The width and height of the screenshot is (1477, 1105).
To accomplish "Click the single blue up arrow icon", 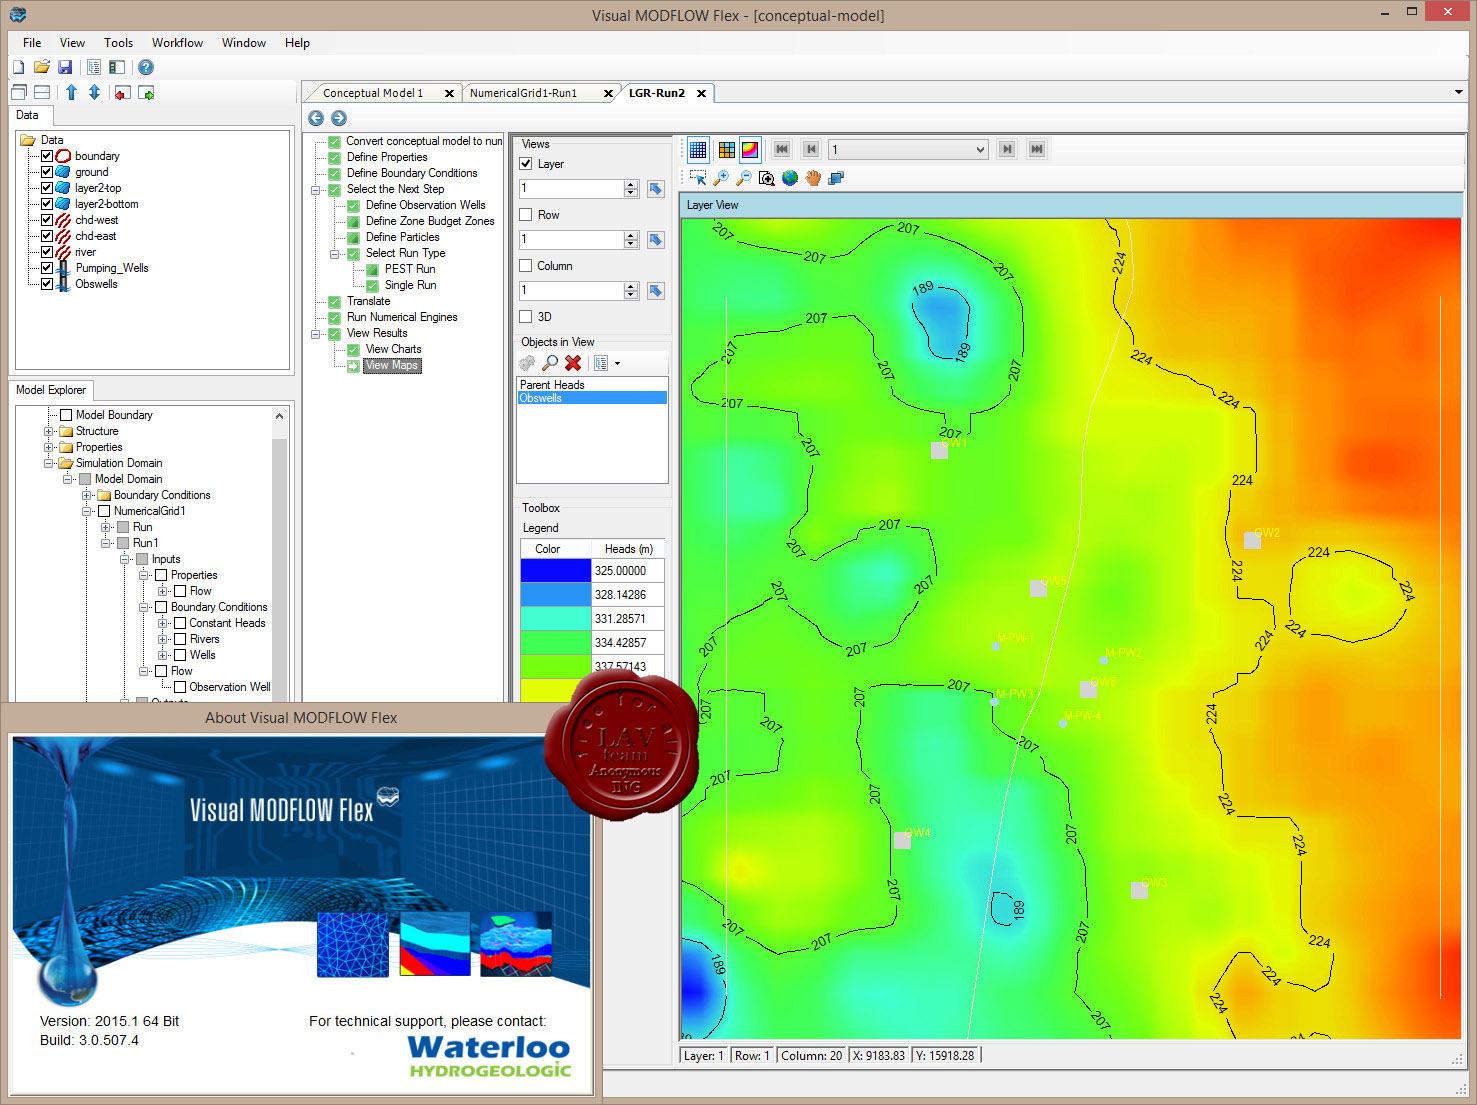I will pyautogui.click(x=71, y=92).
